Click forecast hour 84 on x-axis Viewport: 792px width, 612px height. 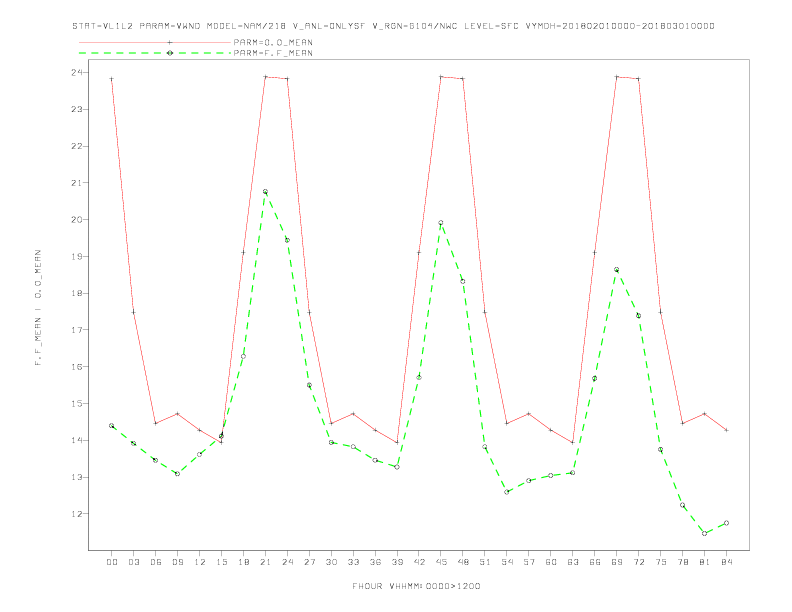coord(726,562)
